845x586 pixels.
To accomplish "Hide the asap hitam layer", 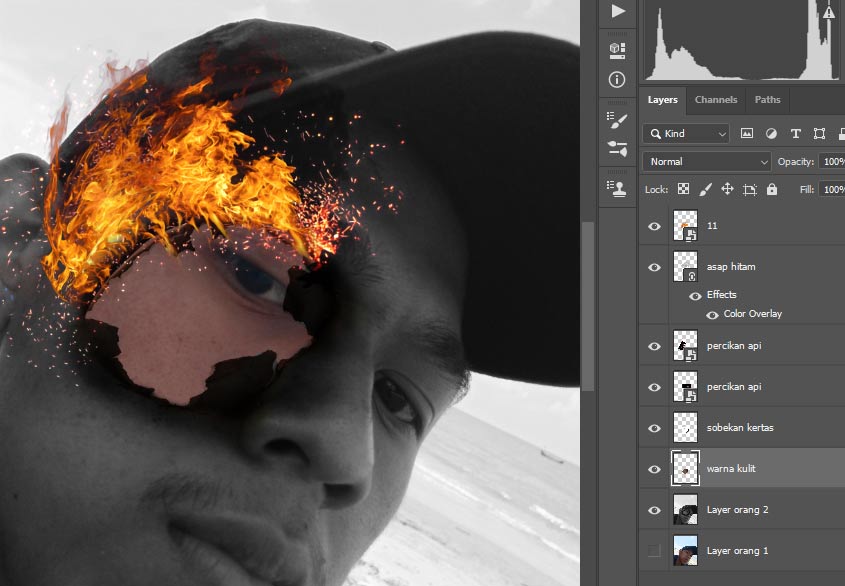I will tap(654, 267).
